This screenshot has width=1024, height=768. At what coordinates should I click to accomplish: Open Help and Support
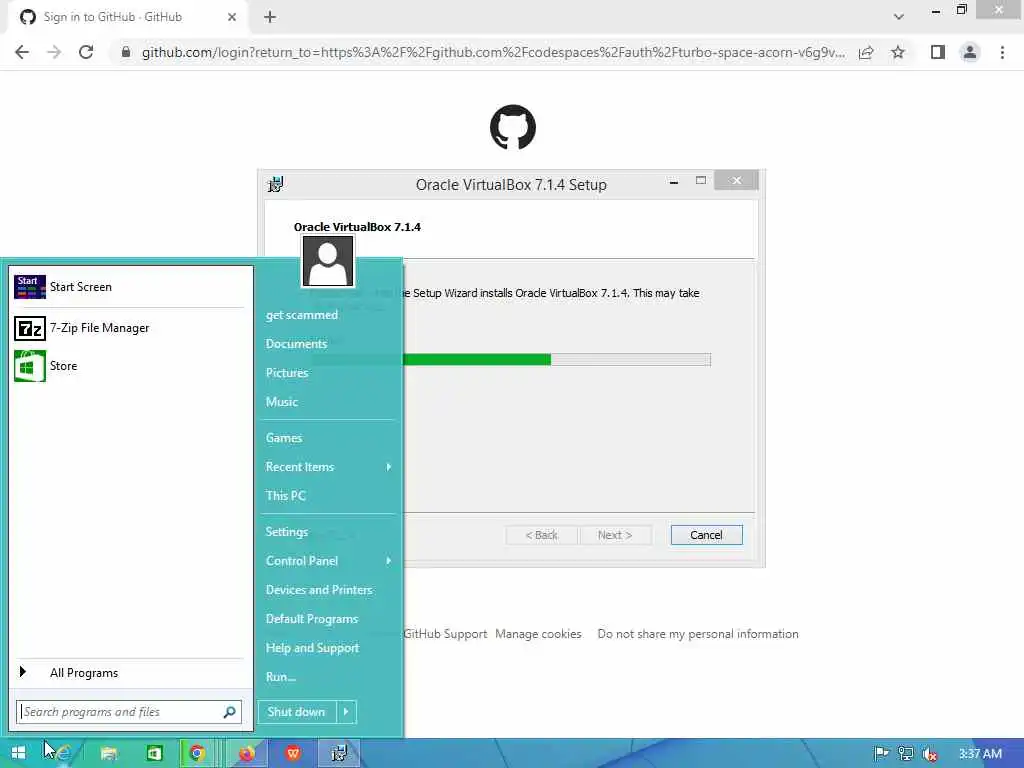pos(312,648)
